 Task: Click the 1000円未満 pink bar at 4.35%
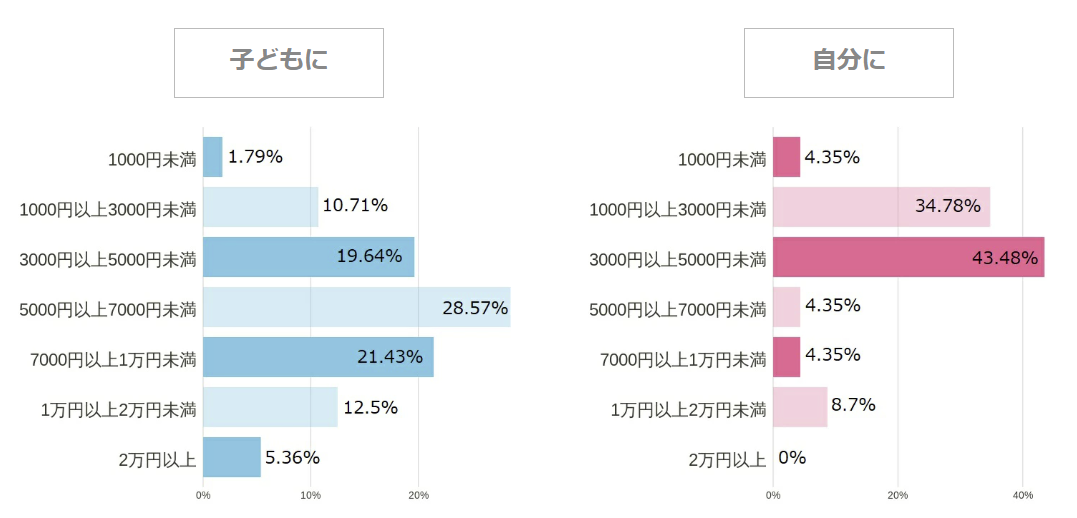click(x=786, y=157)
